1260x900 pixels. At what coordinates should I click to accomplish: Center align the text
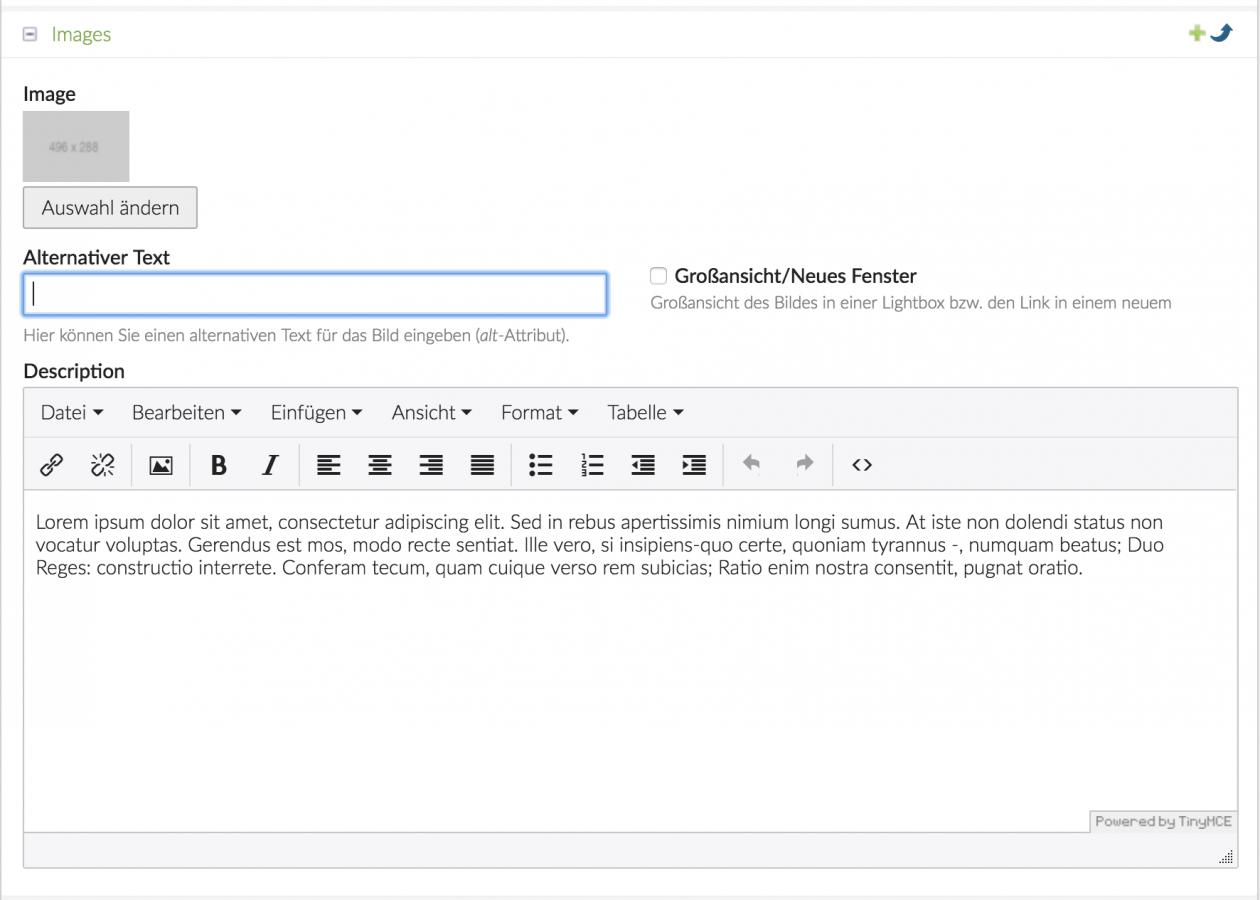coord(380,464)
